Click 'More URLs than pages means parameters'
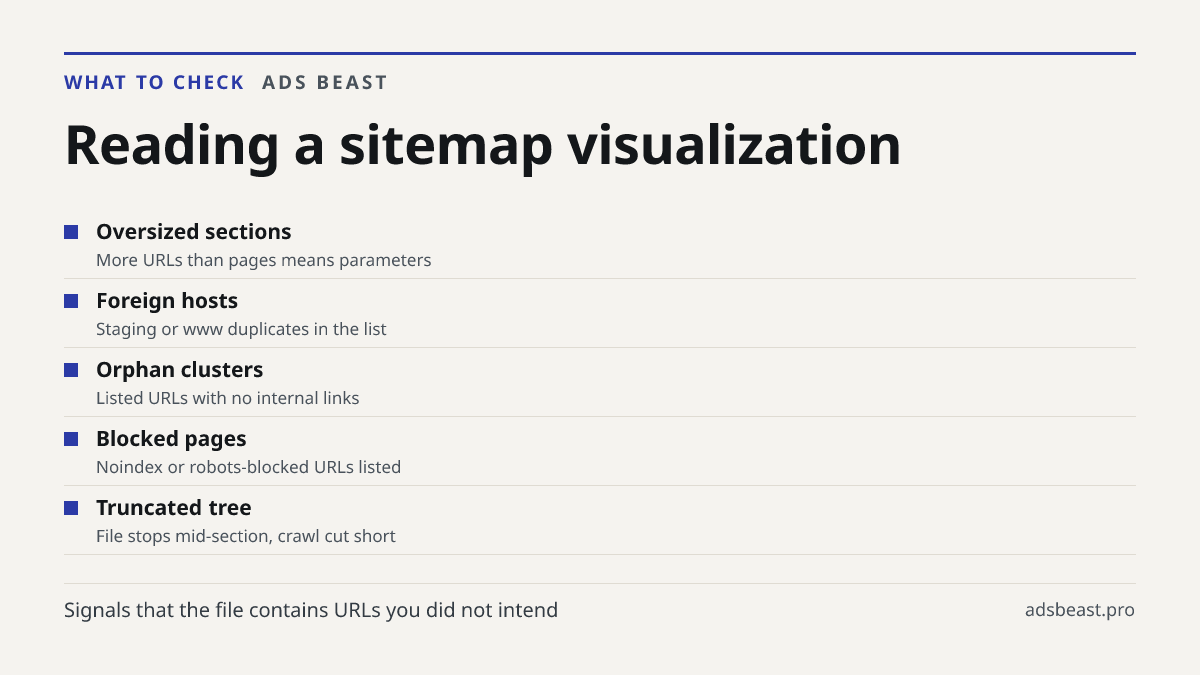This screenshot has width=1200, height=675. pos(264,260)
